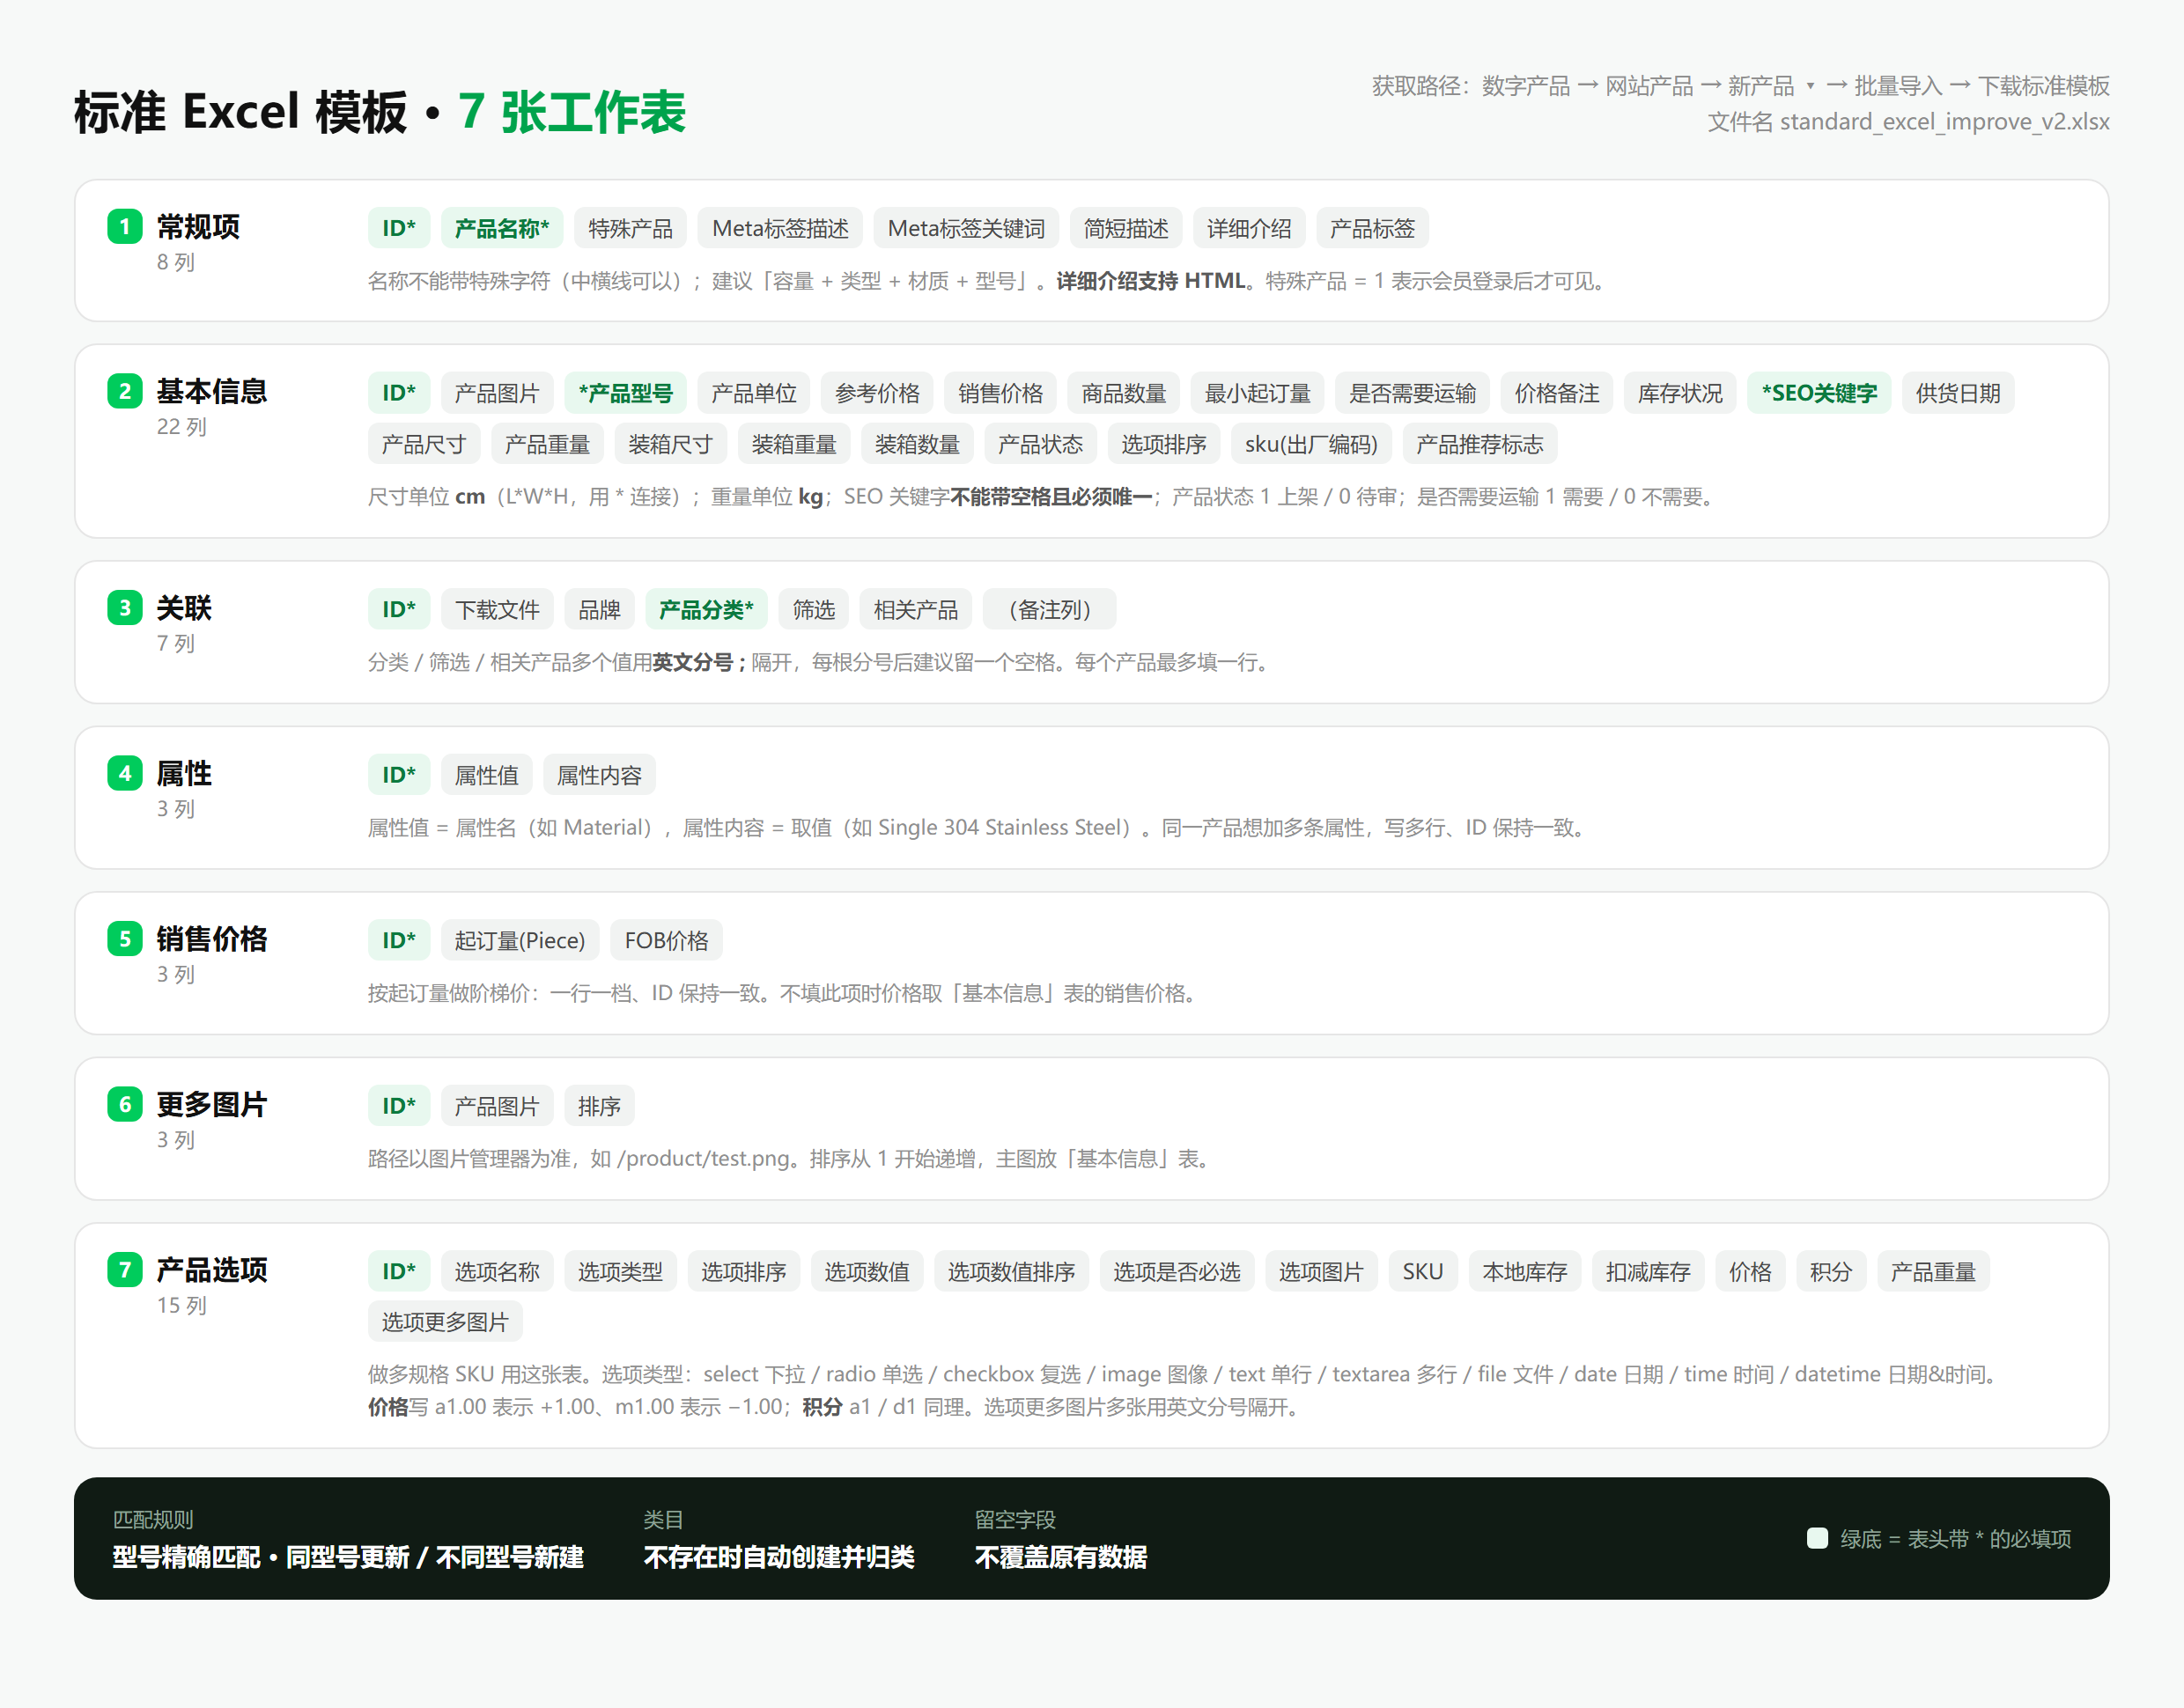Click the 下载文件 tag in 关联
The image size is (2184, 1708).
497,609
